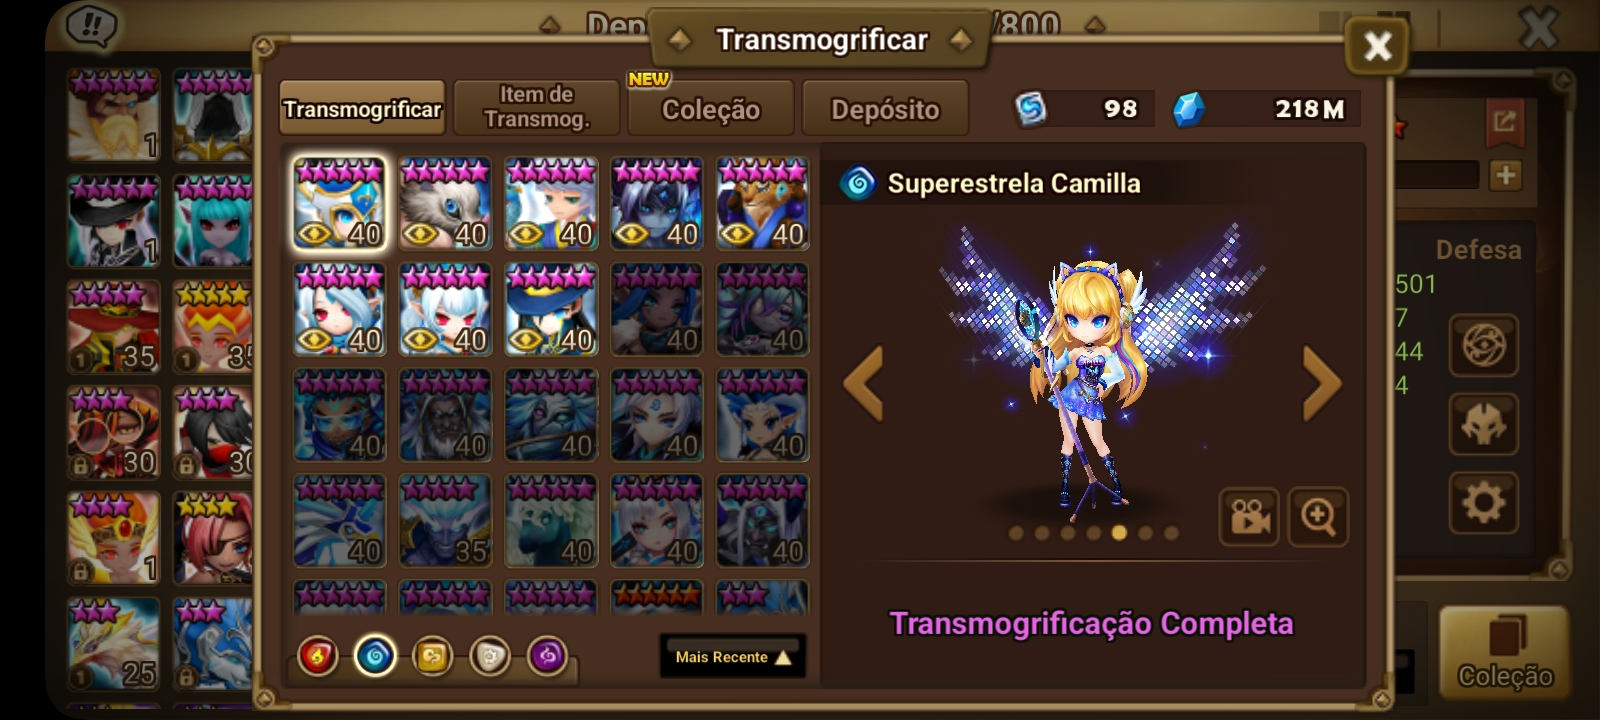This screenshot has height=720, width=1600.
Task: Open the Depósito tab
Action: [885, 109]
